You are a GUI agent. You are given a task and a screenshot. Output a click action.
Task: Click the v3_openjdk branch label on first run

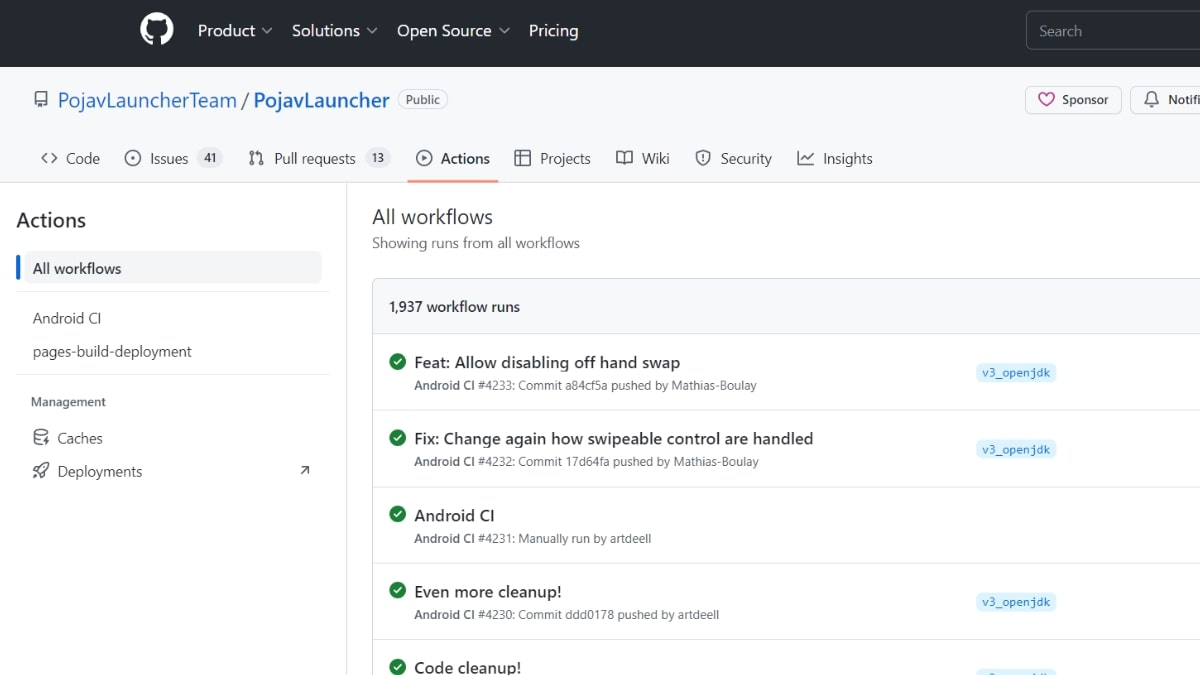click(x=1016, y=373)
